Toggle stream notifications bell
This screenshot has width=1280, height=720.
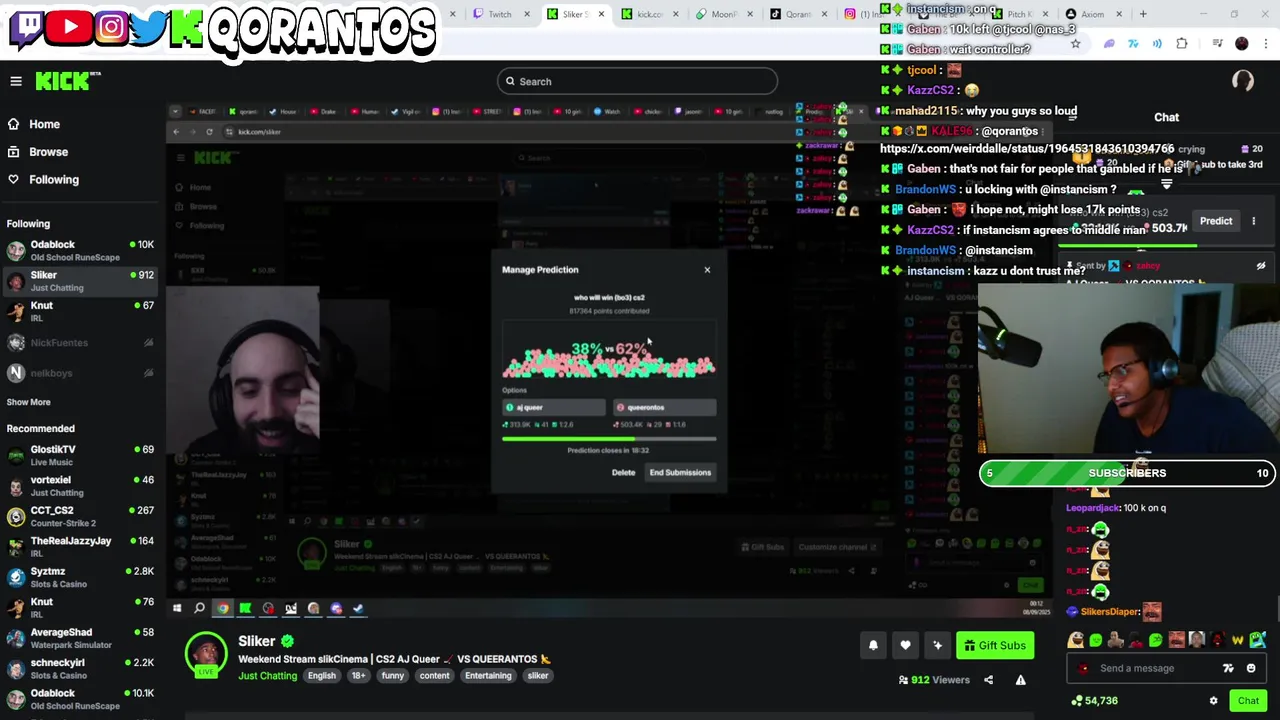click(x=873, y=646)
